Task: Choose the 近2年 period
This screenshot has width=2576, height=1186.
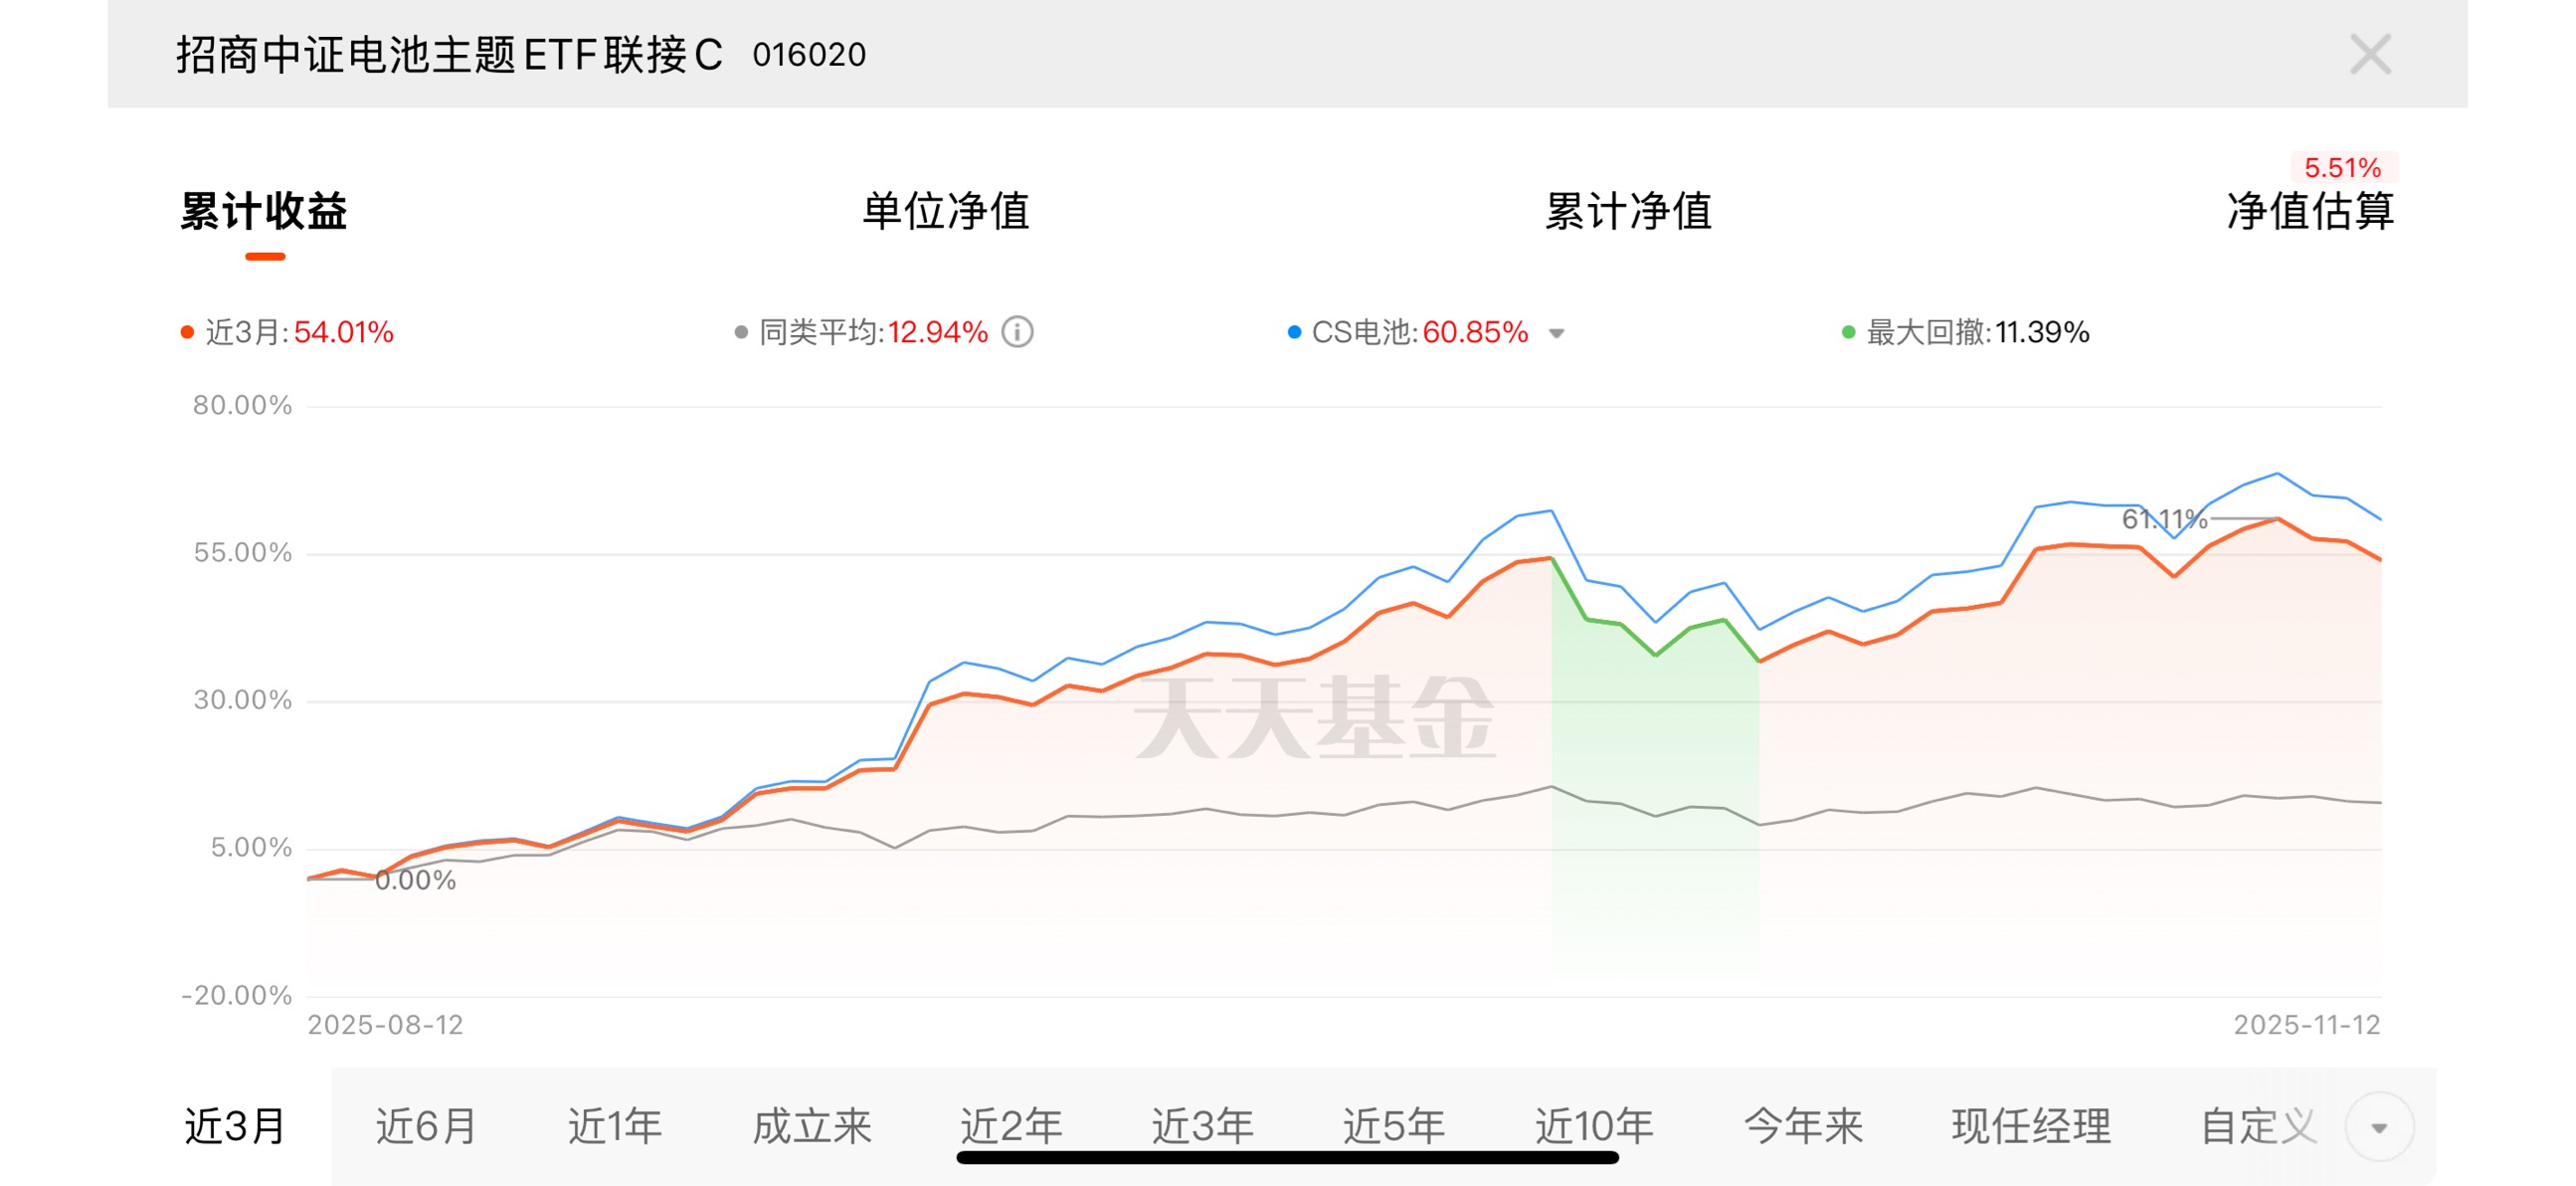Action: coord(1010,1127)
